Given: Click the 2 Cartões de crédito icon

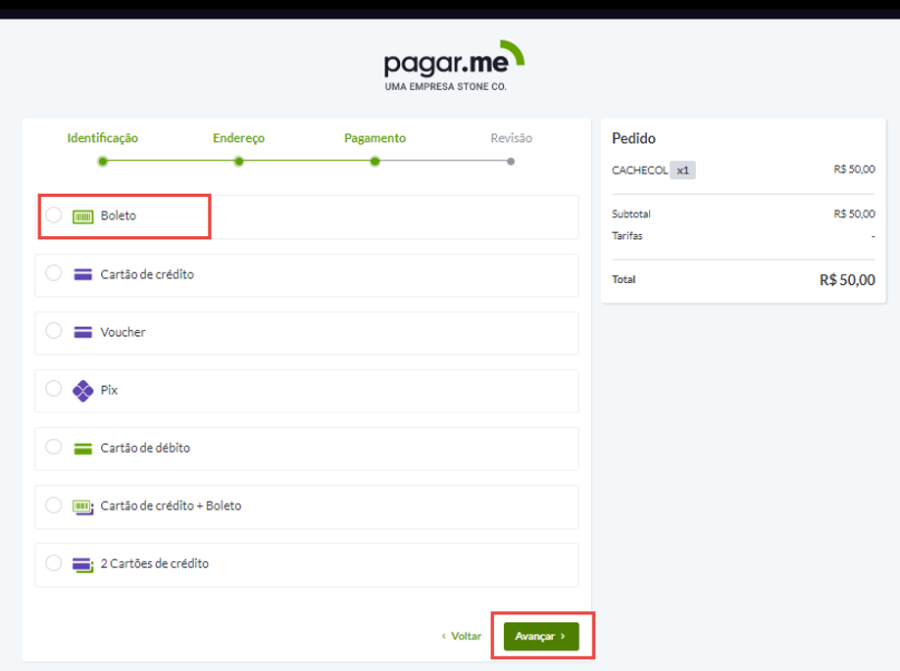Looking at the screenshot, I should (x=83, y=564).
